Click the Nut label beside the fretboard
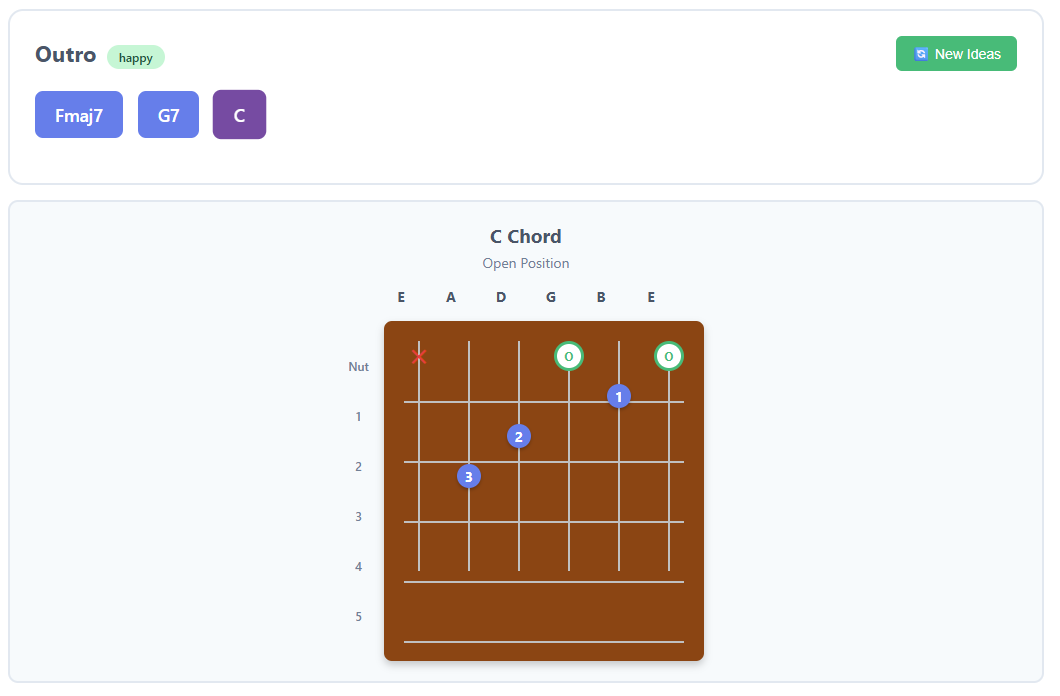The image size is (1060, 696). [359, 366]
